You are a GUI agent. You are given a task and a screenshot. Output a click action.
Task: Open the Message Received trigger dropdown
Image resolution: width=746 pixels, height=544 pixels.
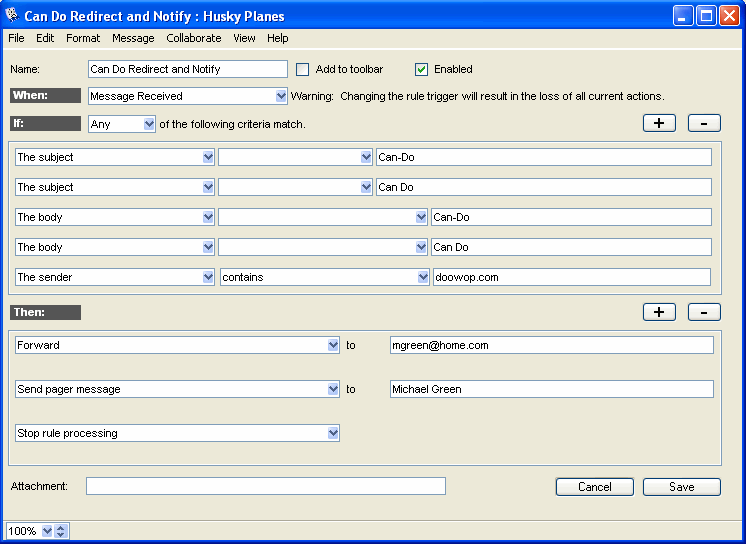(x=281, y=96)
